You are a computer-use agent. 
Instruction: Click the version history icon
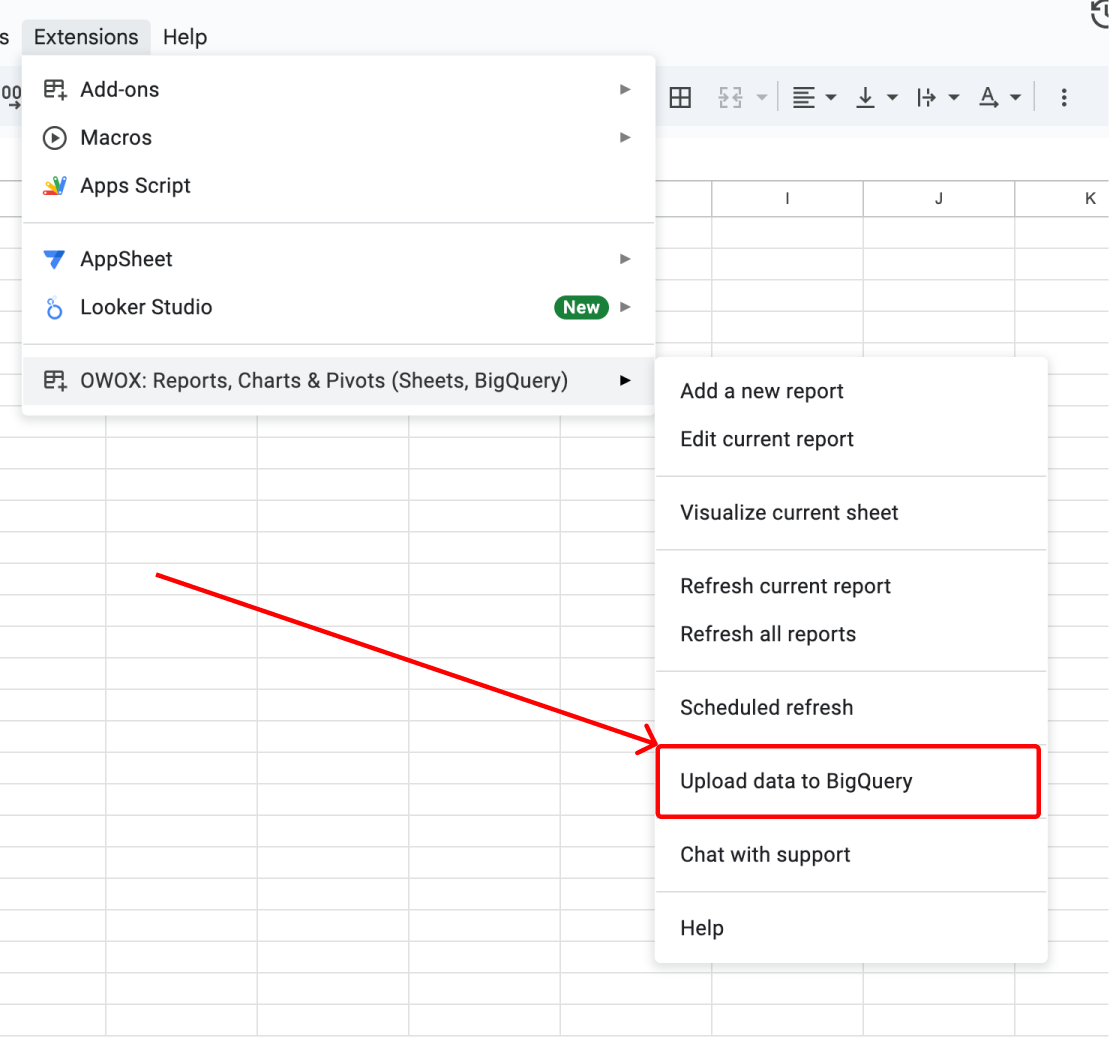[x=1100, y=13]
